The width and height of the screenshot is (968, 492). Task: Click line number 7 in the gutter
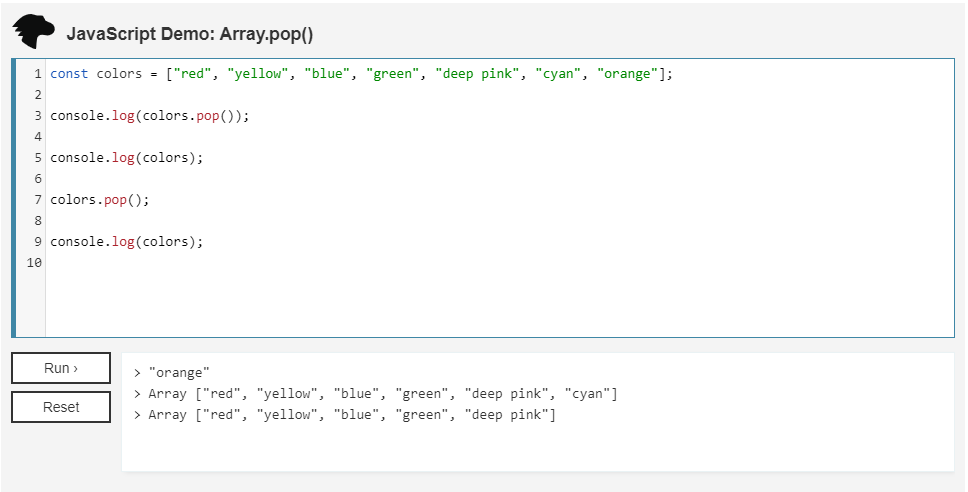click(37, 200)
